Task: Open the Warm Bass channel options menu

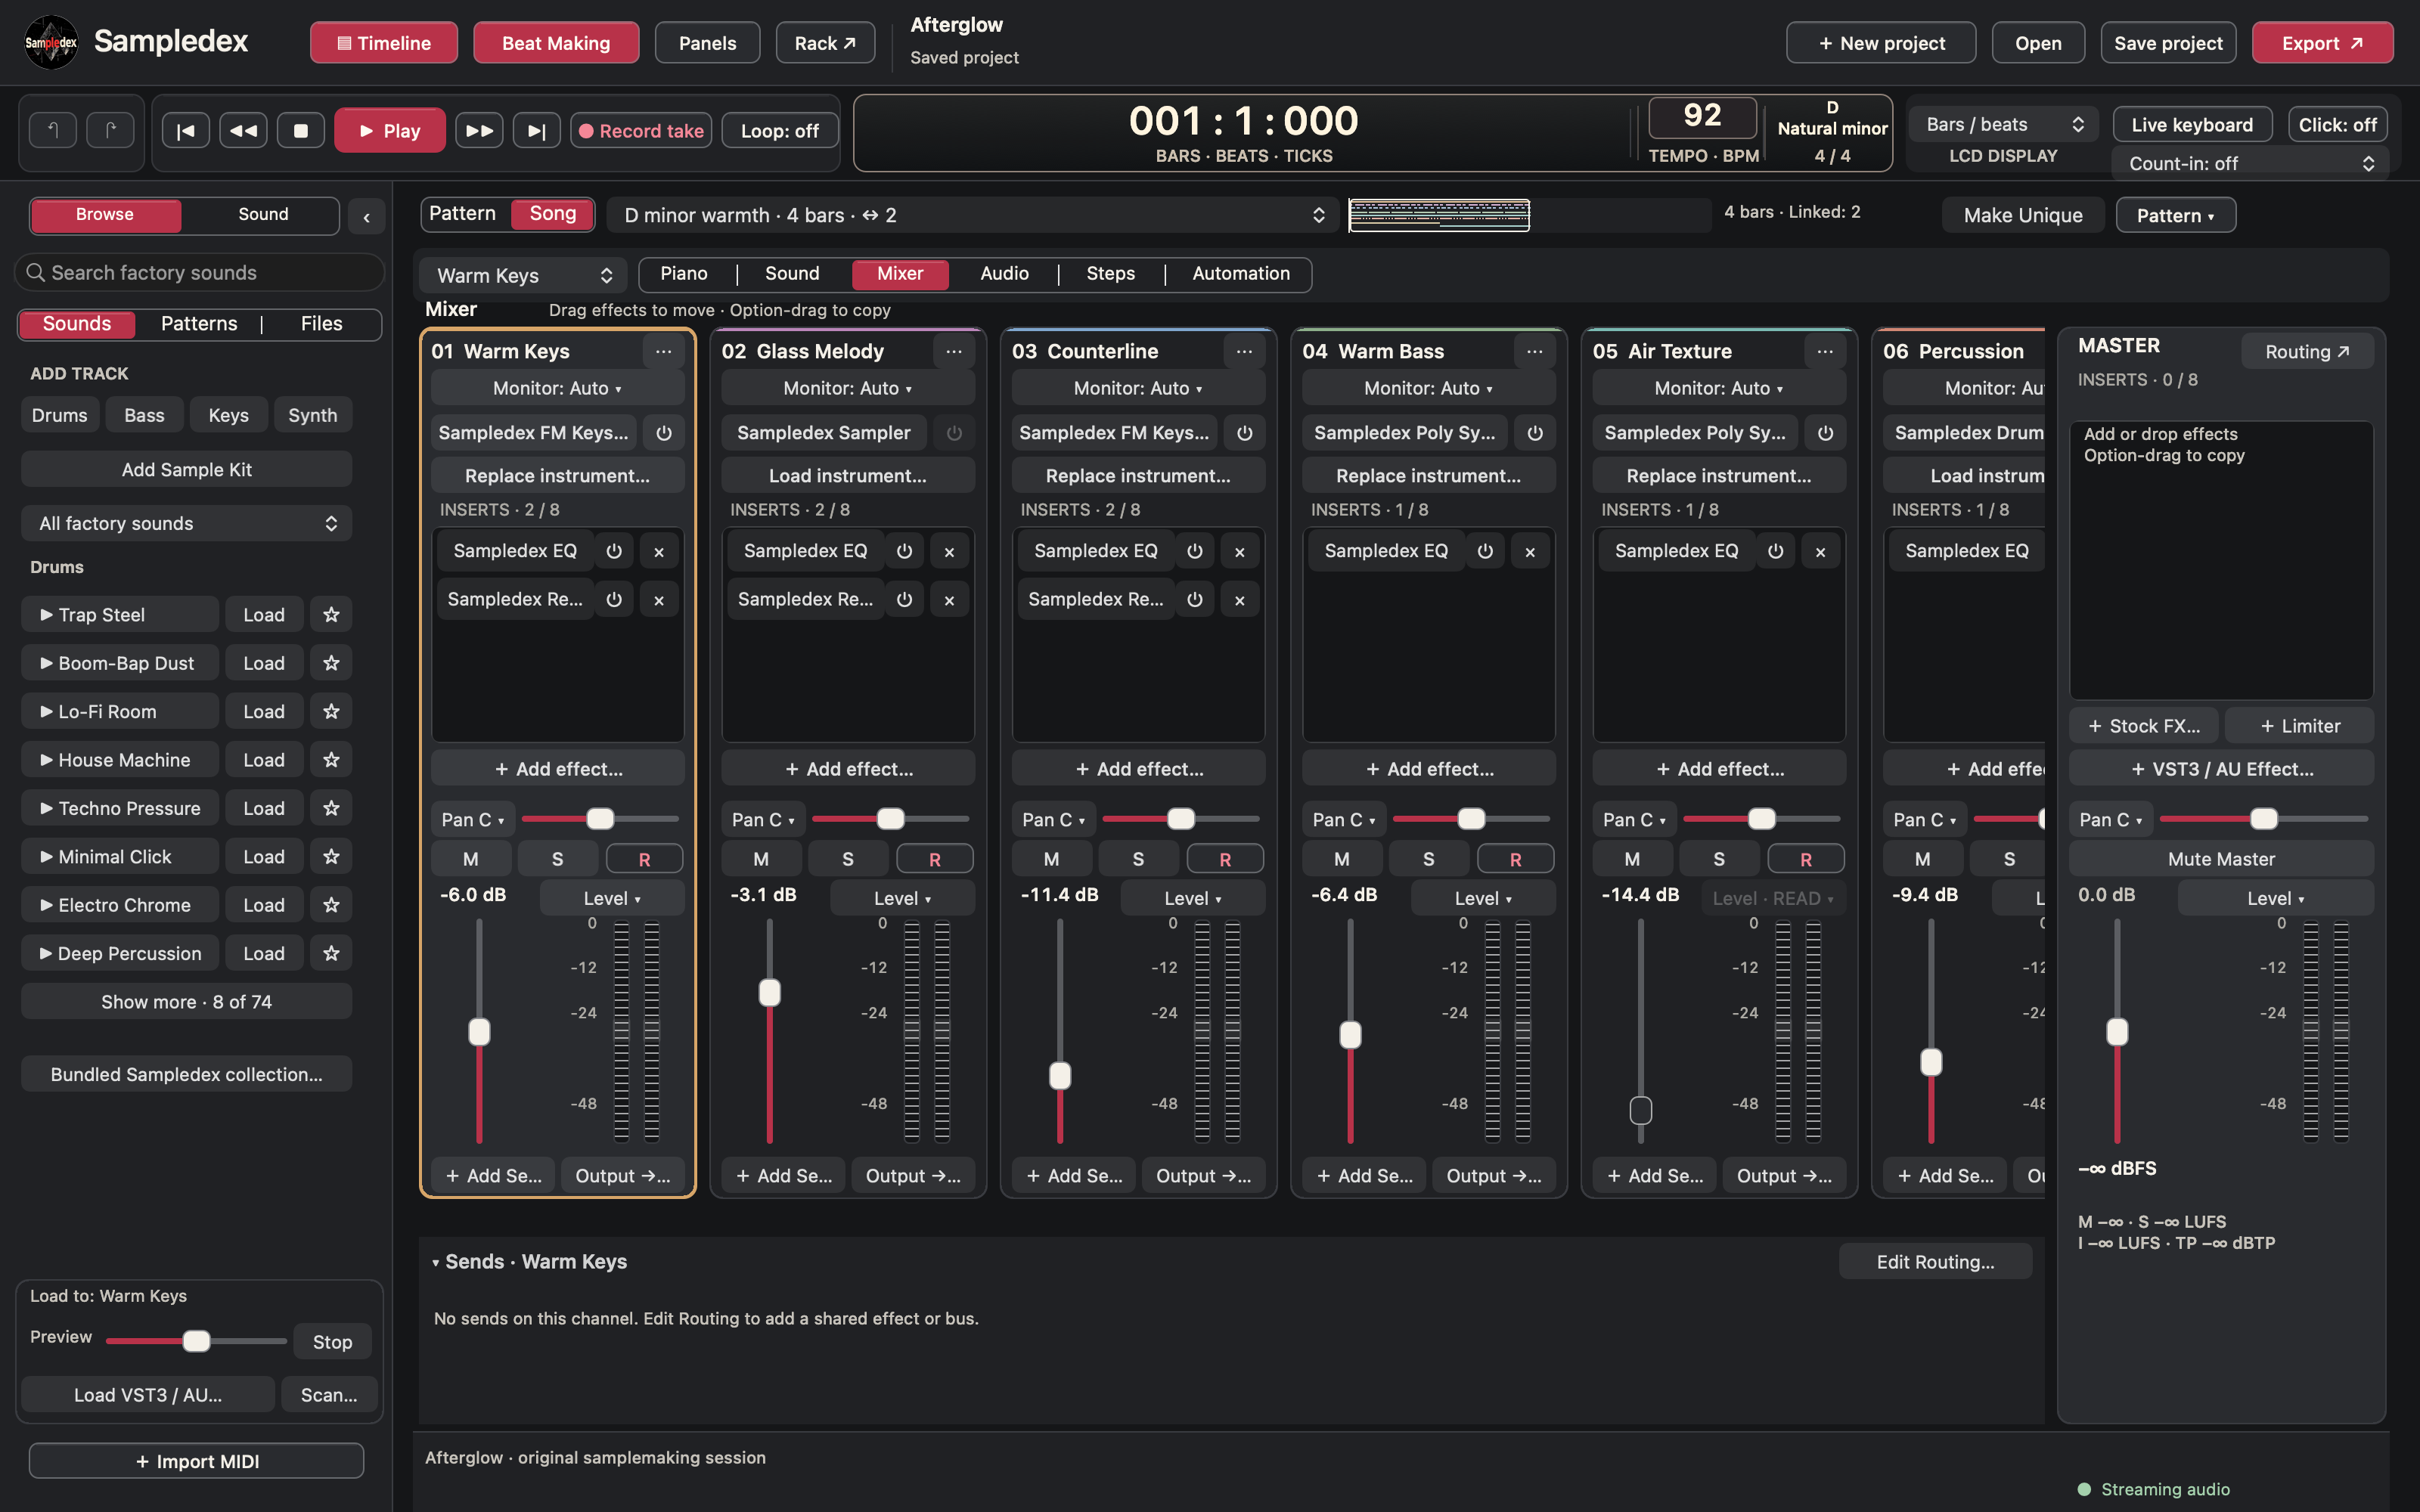Action: tap(1534, 351)
